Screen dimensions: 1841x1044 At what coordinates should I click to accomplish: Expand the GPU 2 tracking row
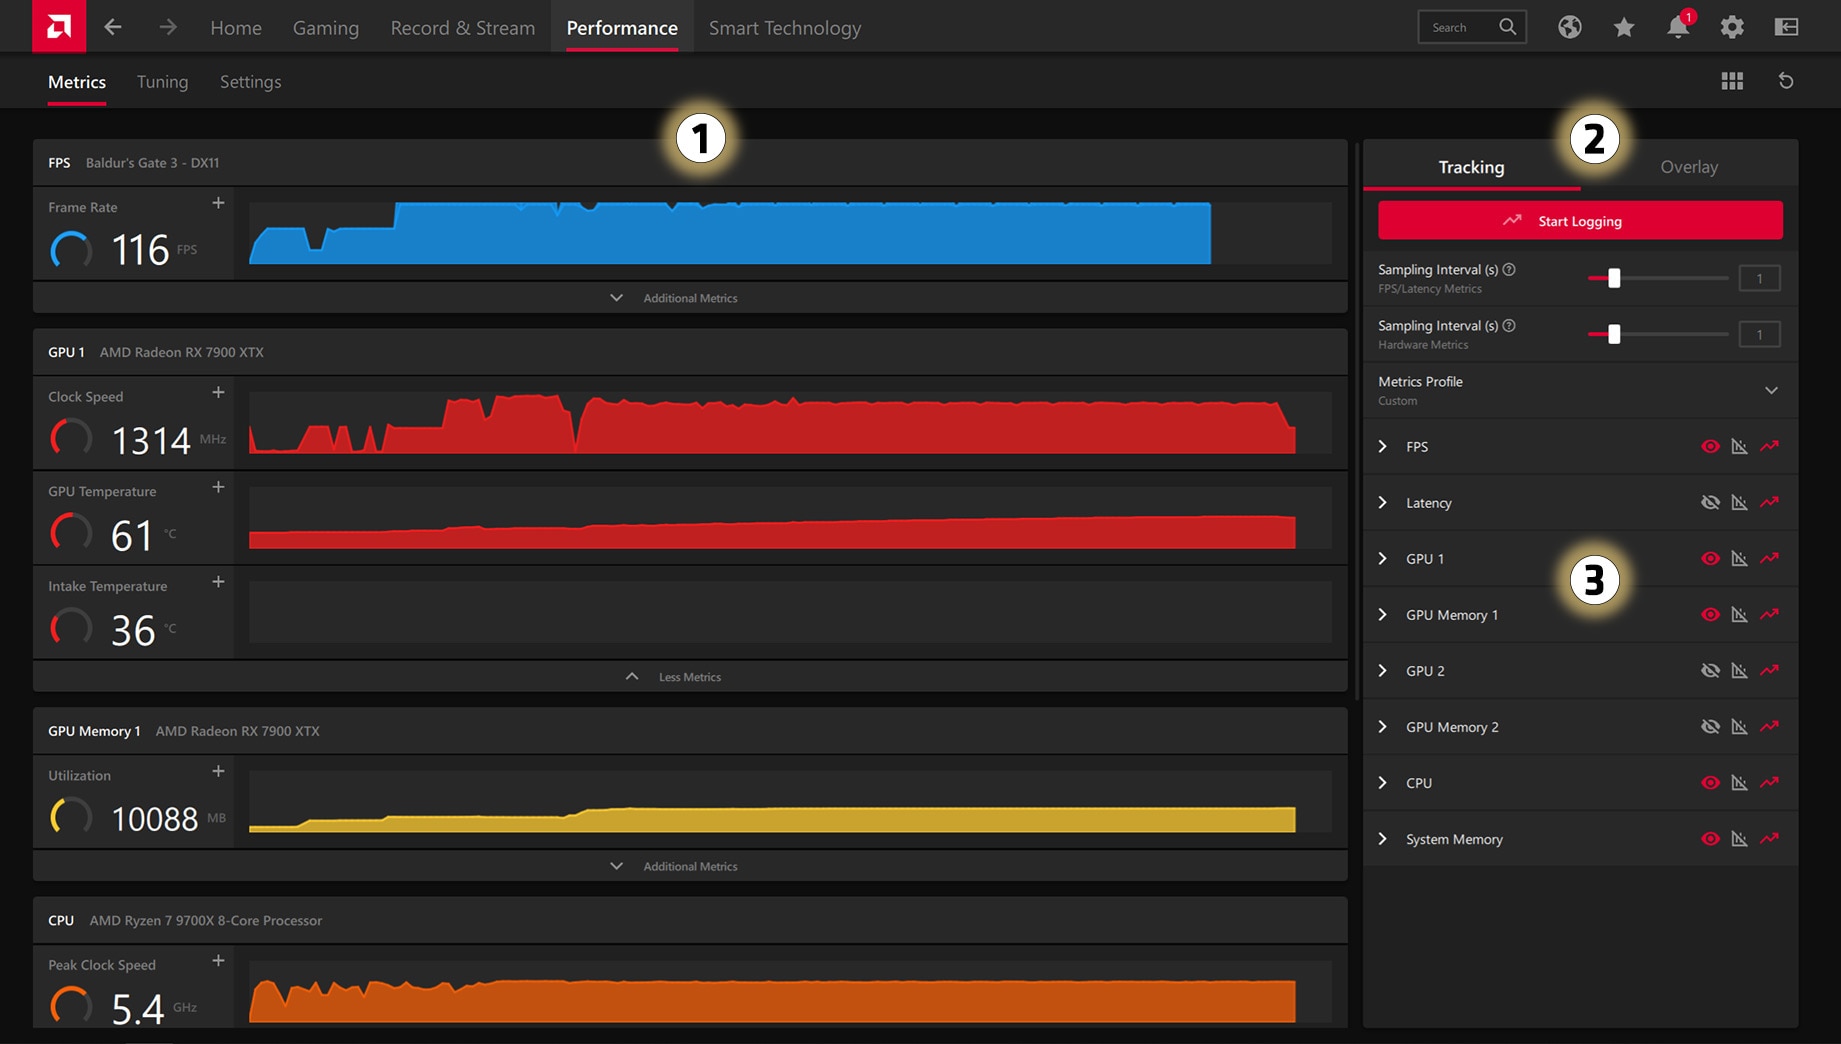click(x=1383, y=670)
